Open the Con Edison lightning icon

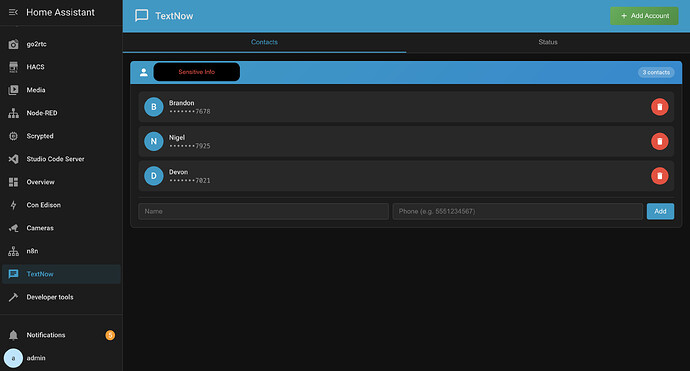click(14, 205)
